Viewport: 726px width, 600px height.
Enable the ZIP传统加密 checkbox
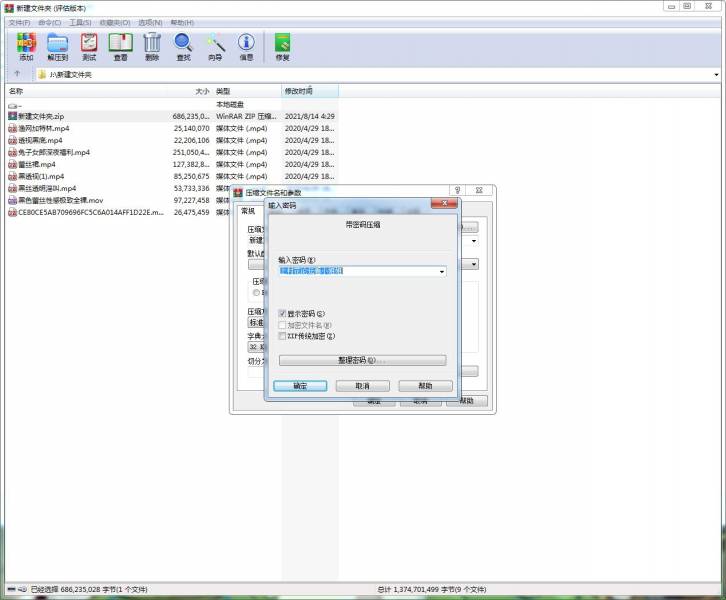pyautogui.click(x=283, y=336)
